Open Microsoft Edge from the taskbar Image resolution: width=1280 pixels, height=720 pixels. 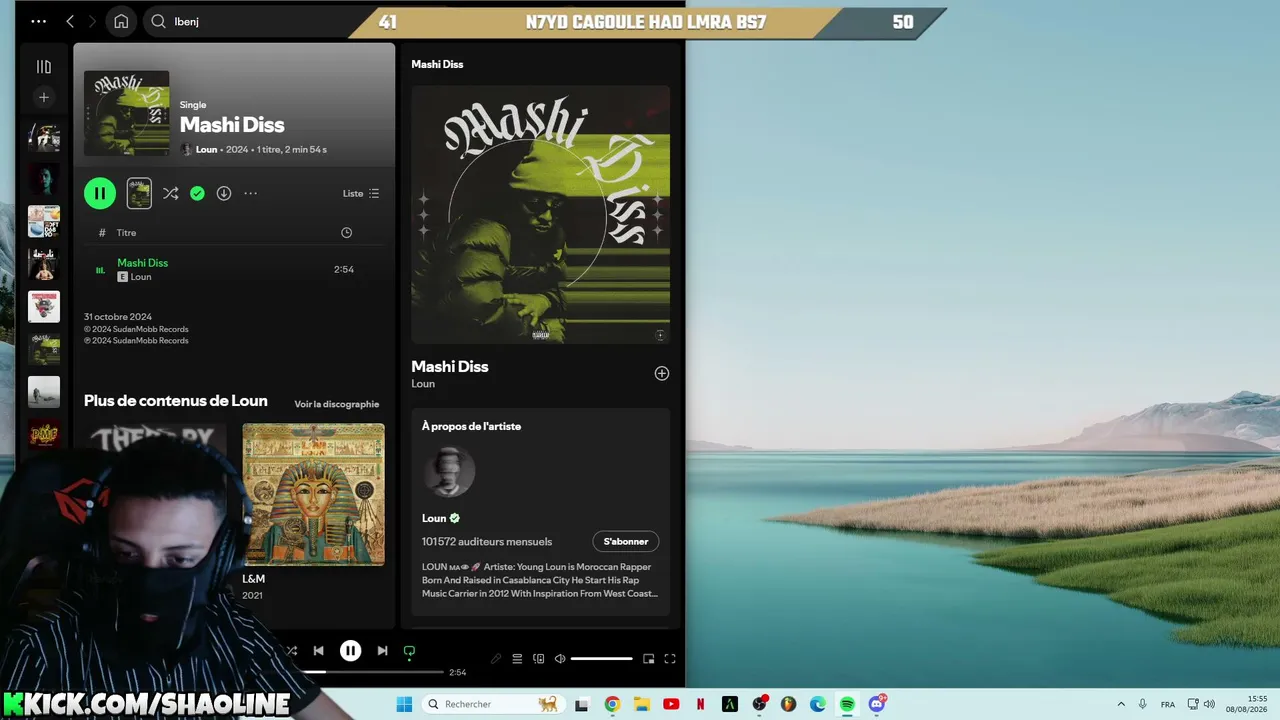pos(818,704)
